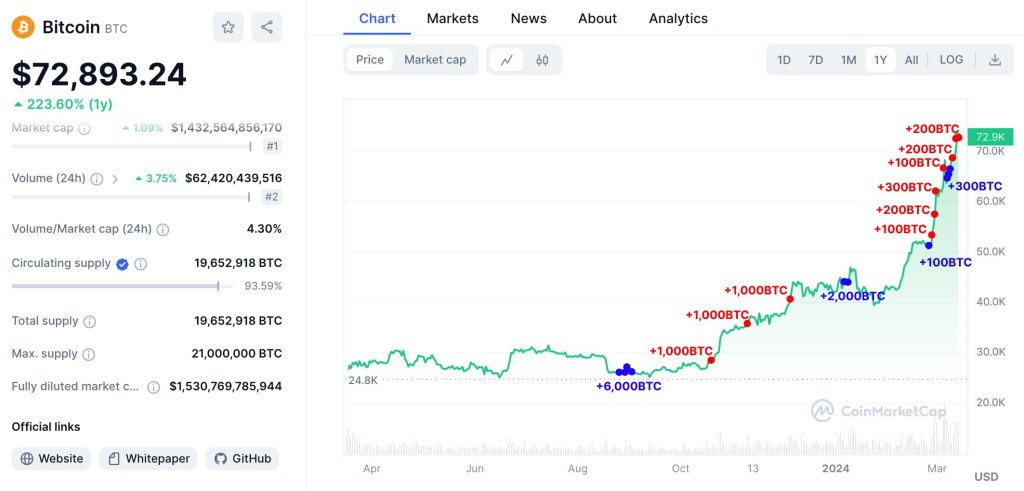The image size is (1024, 491).
Task: Click the Market cap info icon
Action: point(84,129)
